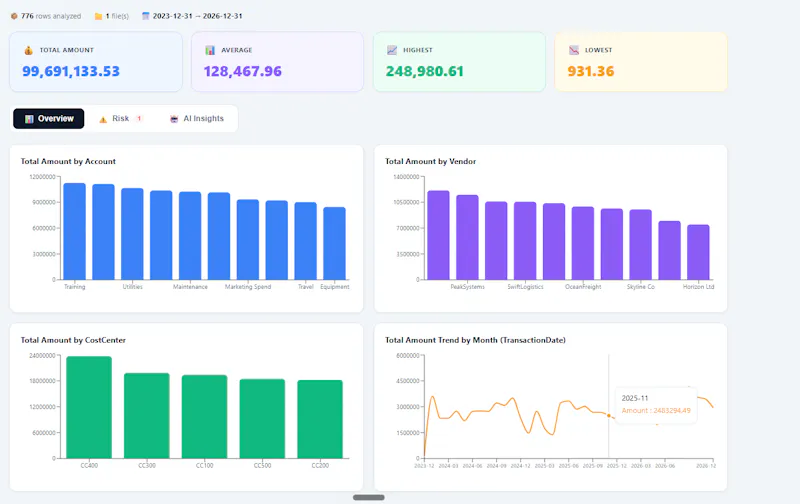
Task: Click 'Total Amount by Vendor' chart title
Action: (x=431, y=161)
